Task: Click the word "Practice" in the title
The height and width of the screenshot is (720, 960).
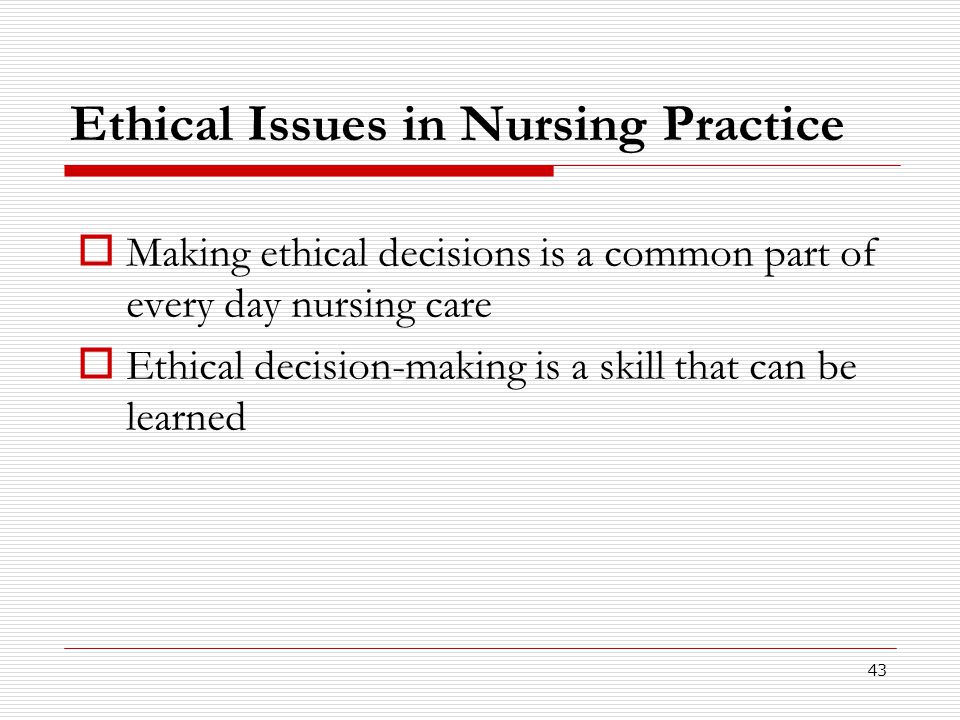Action: [x=754, y=124]
